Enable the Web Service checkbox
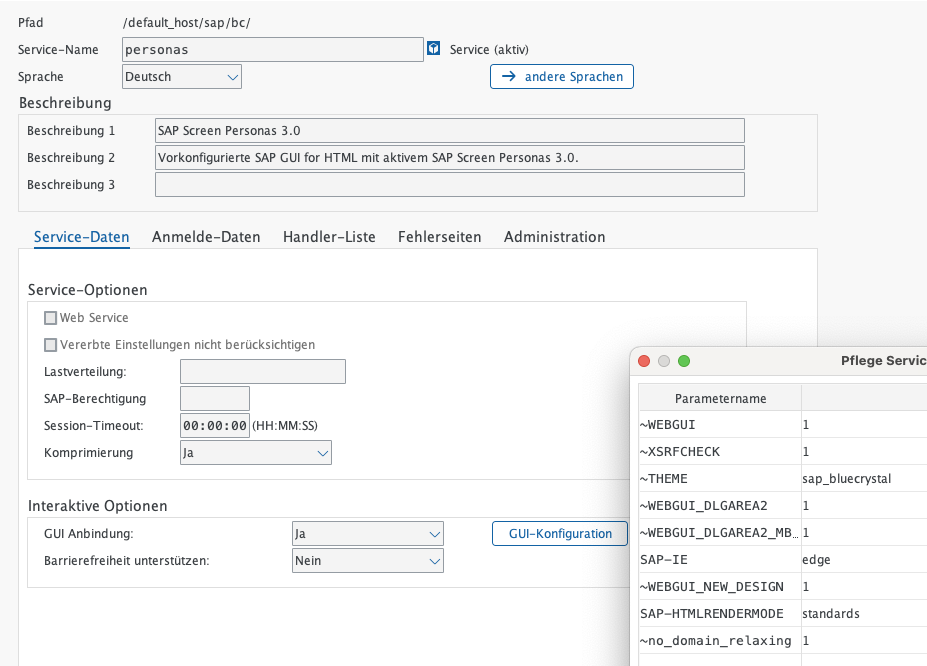 [x=51, y=318]
